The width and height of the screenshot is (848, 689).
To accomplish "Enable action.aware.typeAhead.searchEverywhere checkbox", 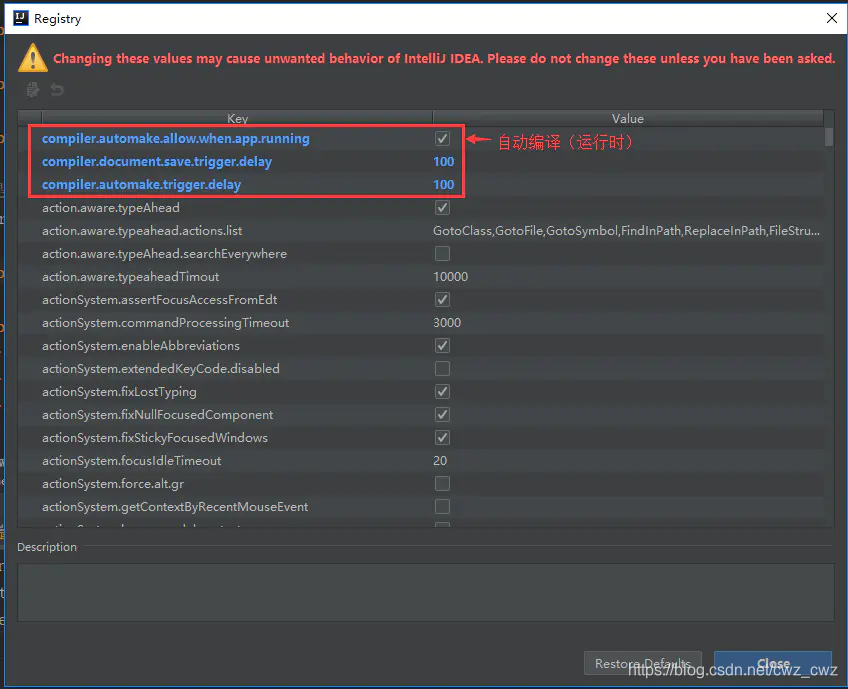I will click(x=442, y=254).
